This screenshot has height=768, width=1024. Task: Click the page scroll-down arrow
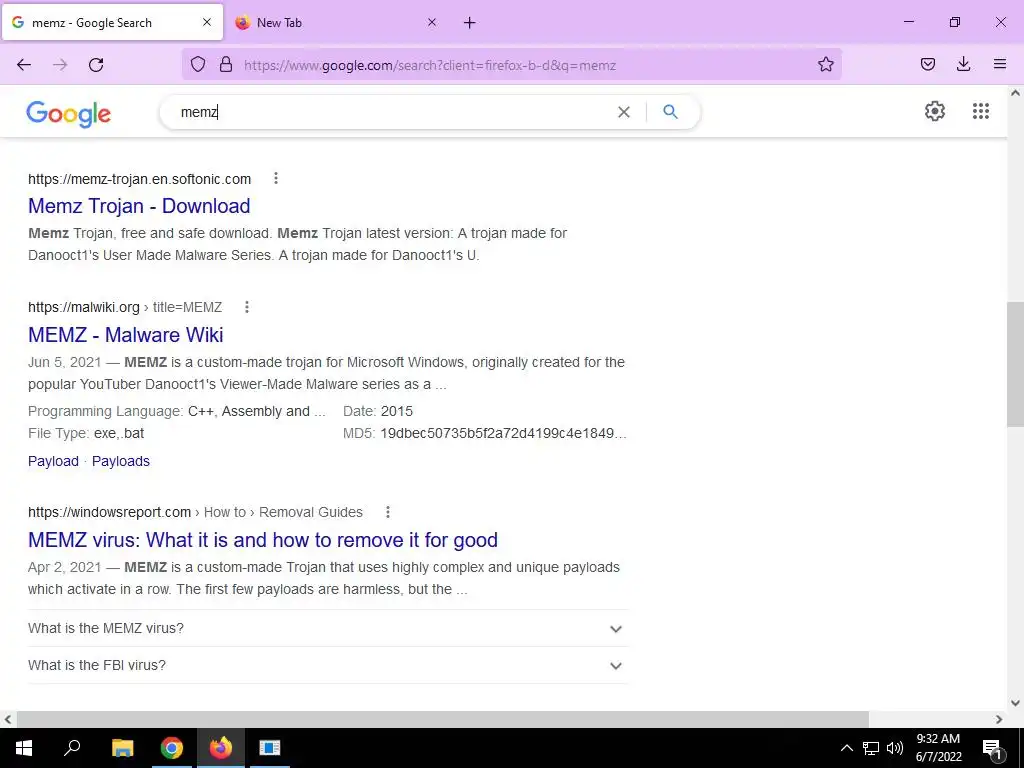pos(1015,703)
